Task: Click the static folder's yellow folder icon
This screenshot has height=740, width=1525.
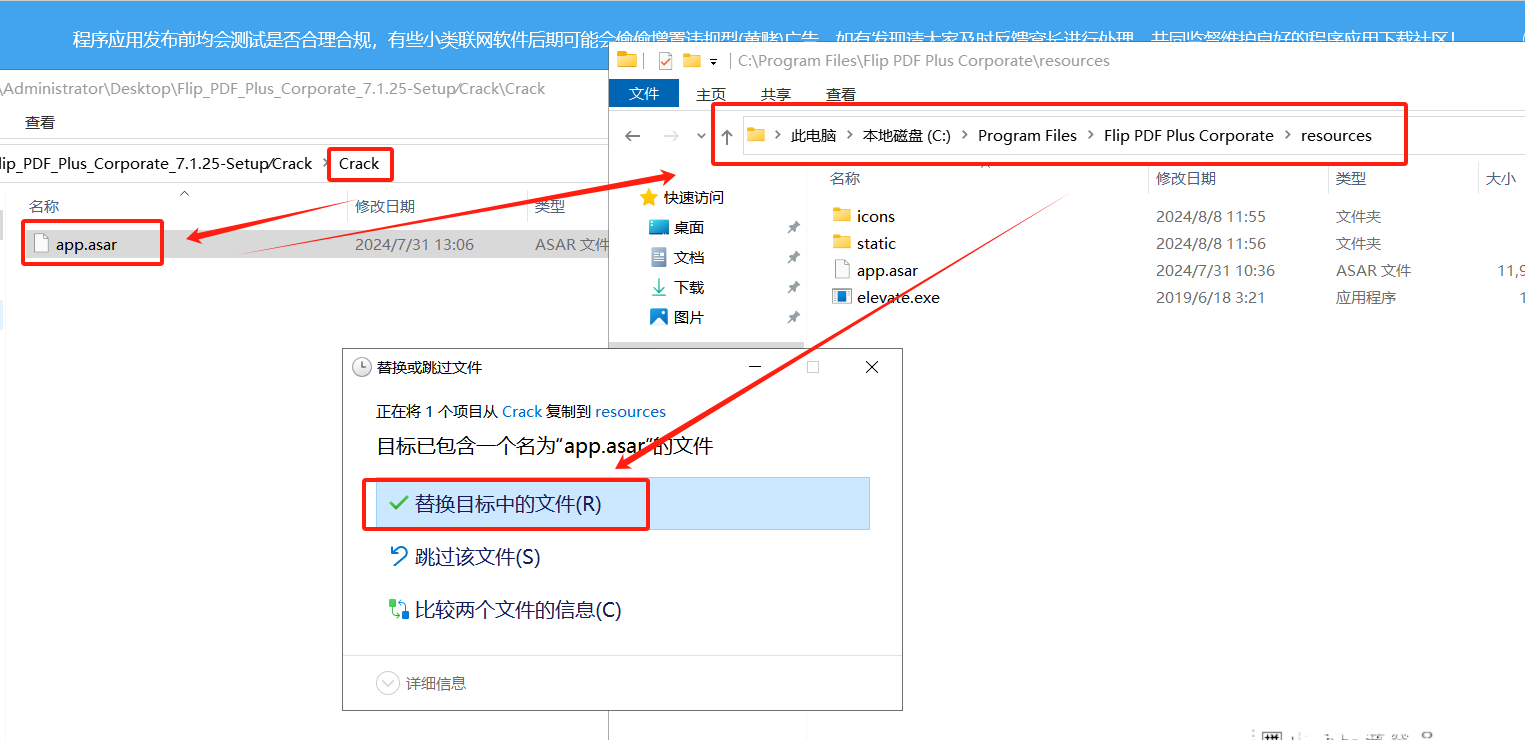Action: [841, 242]
